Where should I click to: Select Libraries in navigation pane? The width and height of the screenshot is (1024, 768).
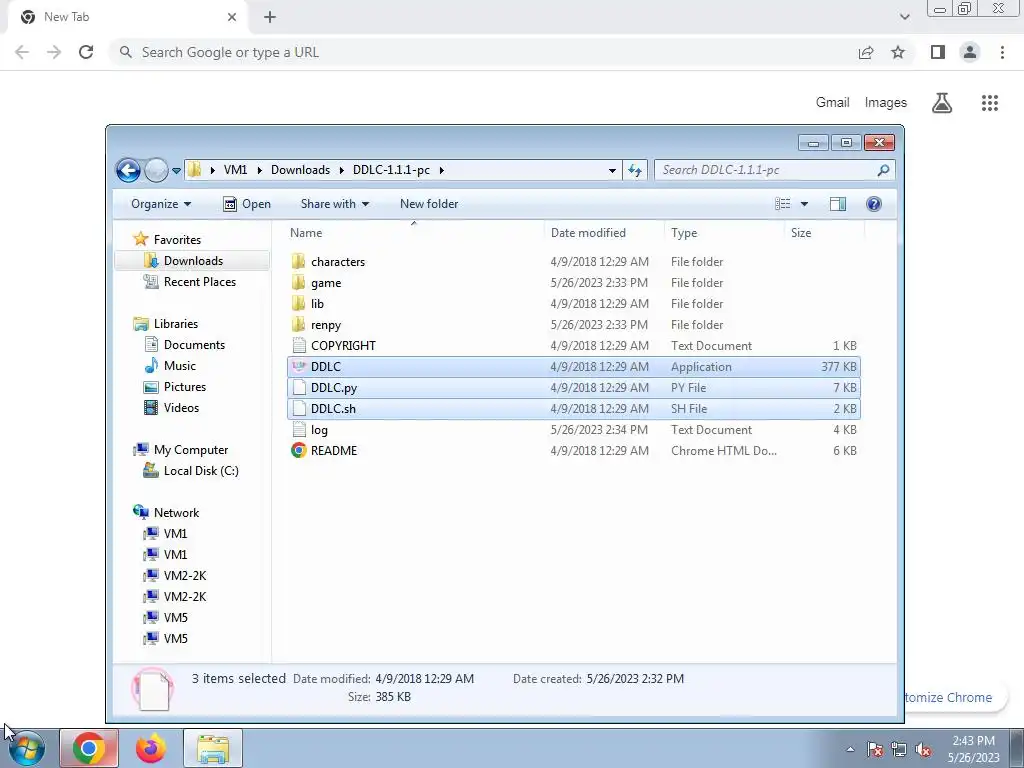176,323
